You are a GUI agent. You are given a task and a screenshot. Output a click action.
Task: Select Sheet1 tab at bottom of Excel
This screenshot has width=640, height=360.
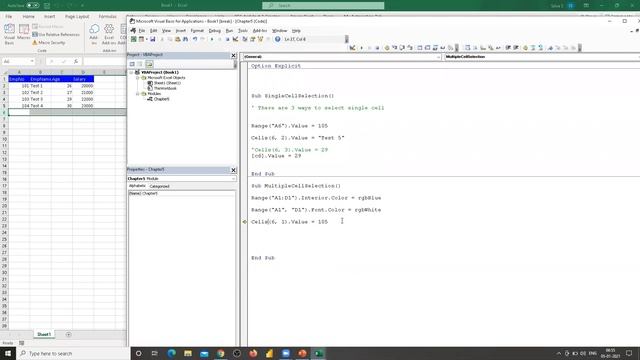click(44, 334)
